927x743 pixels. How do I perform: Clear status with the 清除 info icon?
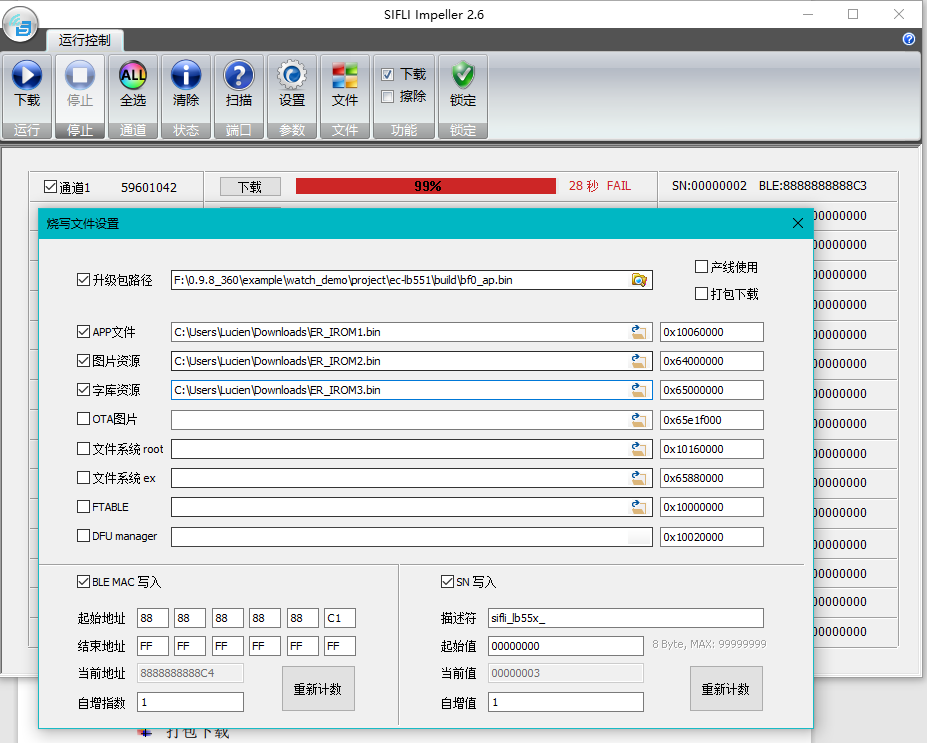coord(186,76)
